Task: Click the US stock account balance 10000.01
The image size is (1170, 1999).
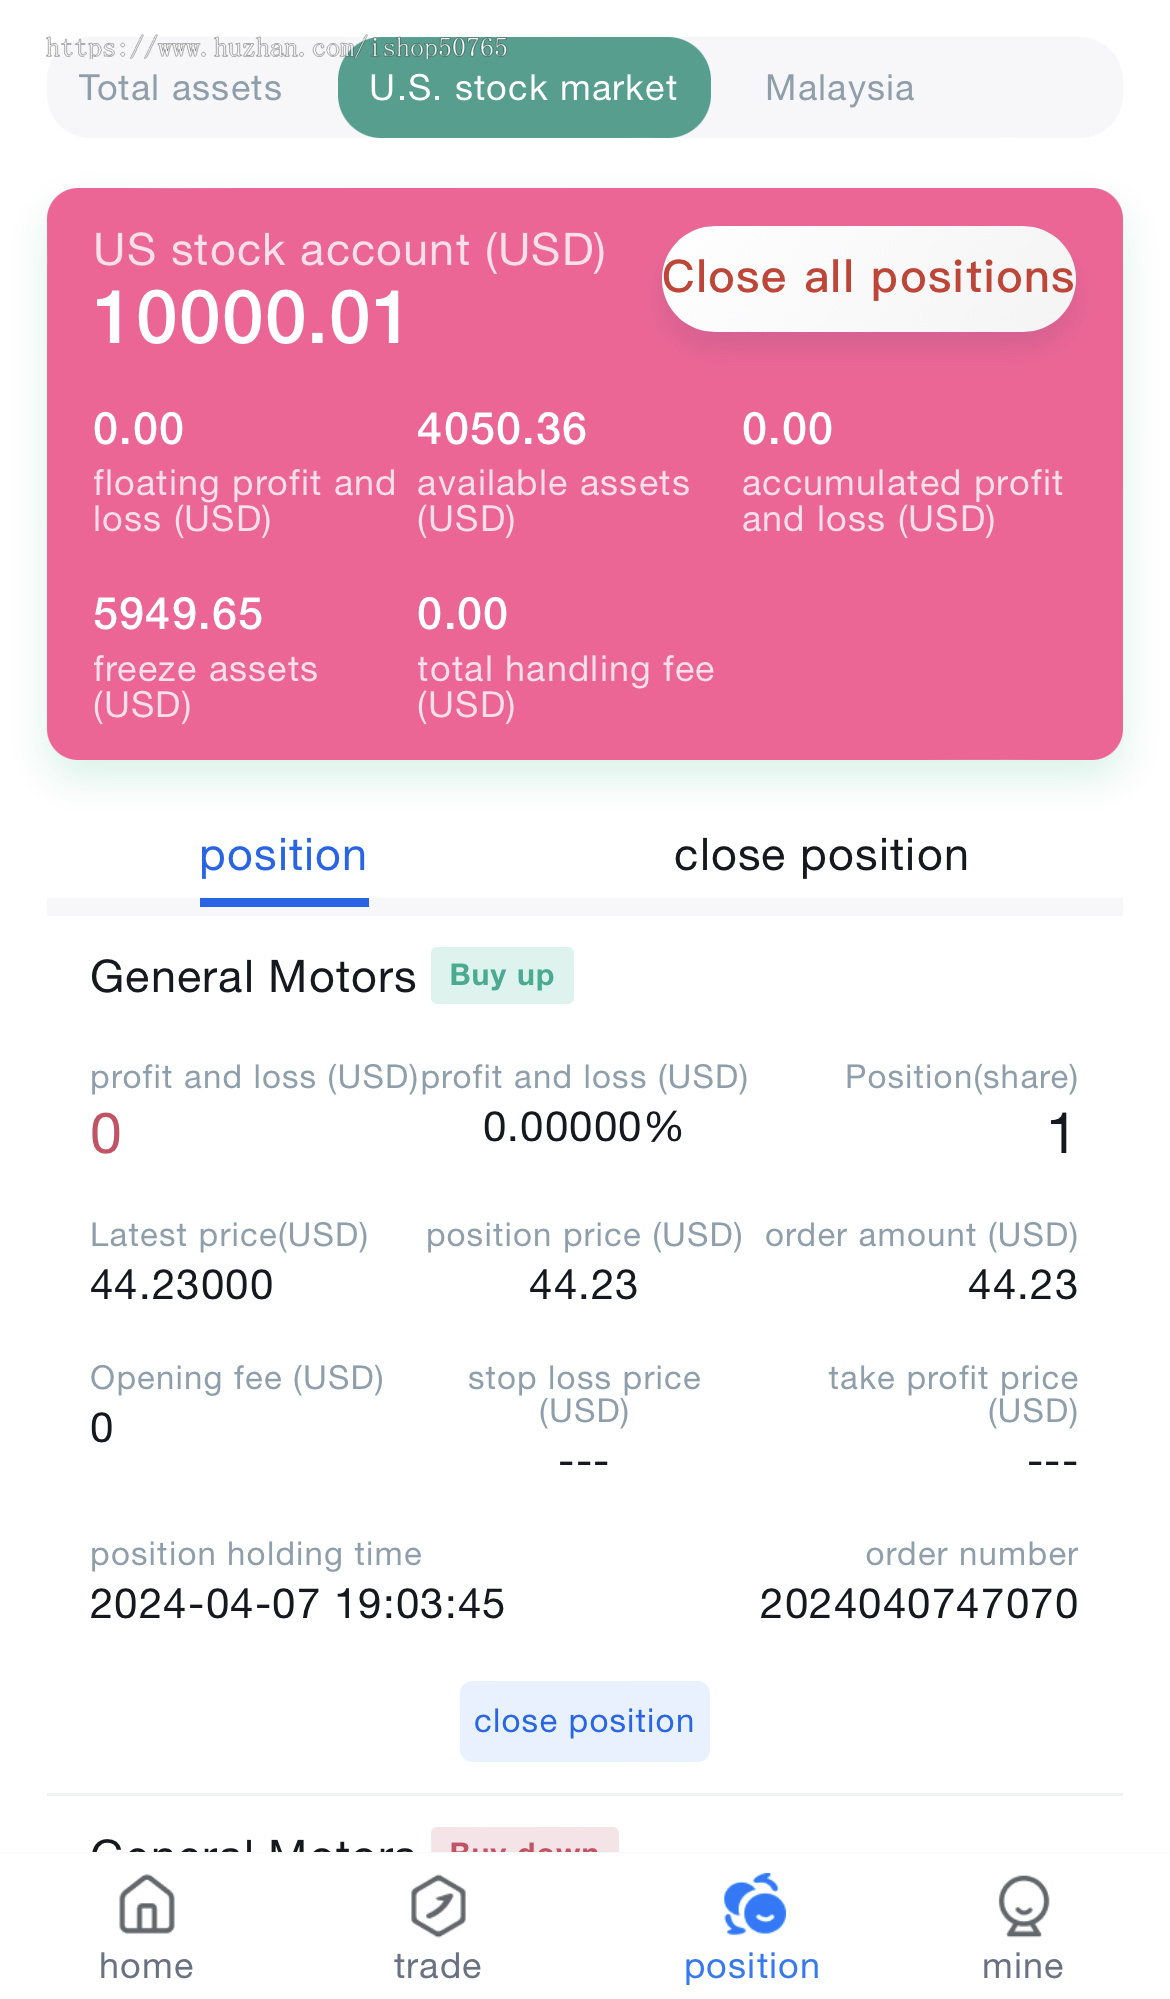Action: click(x=250, y=318)
